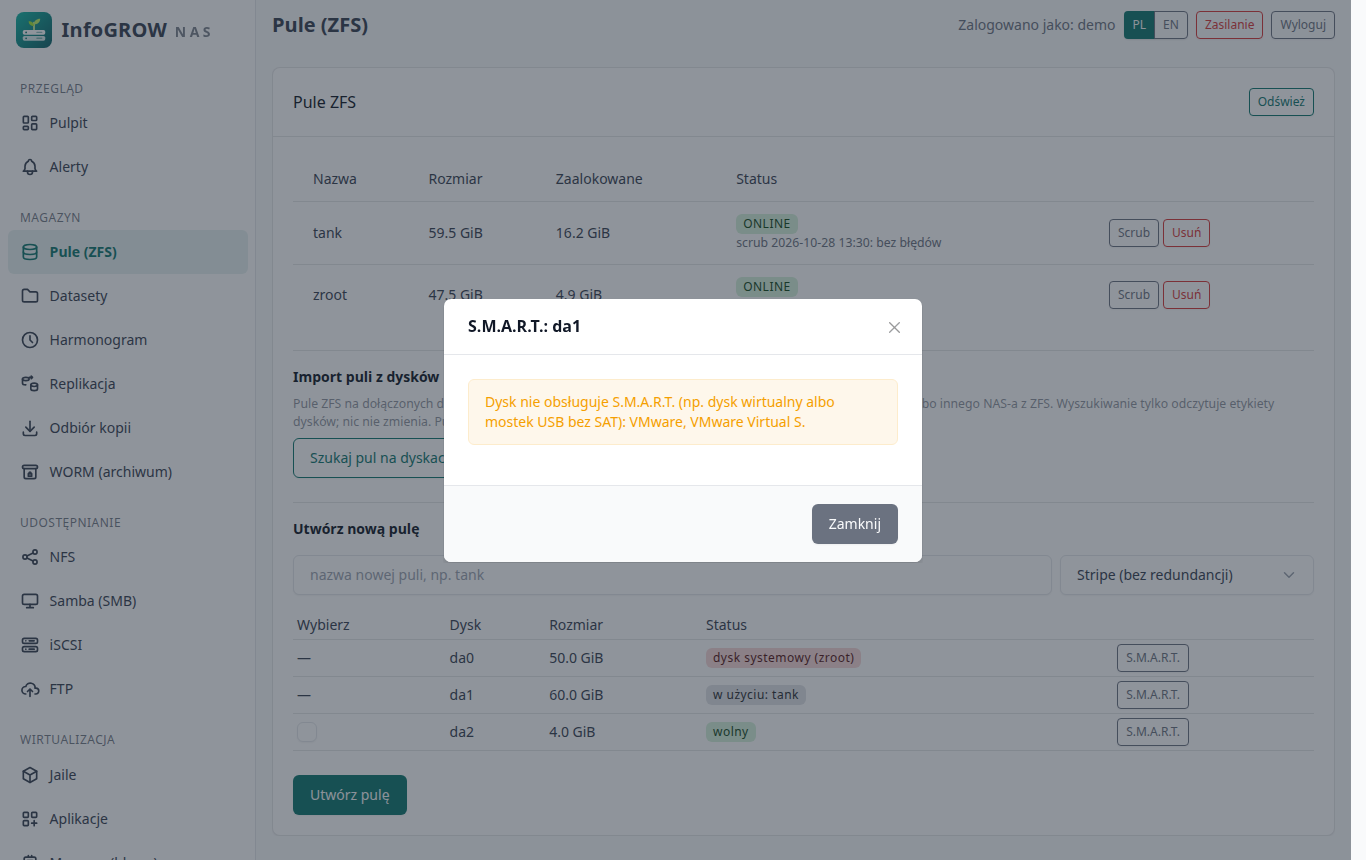The image size is (1366, 860).
Task: Expand Stripe (bez redundancji) dropdown
Action: pos(1186,575)
